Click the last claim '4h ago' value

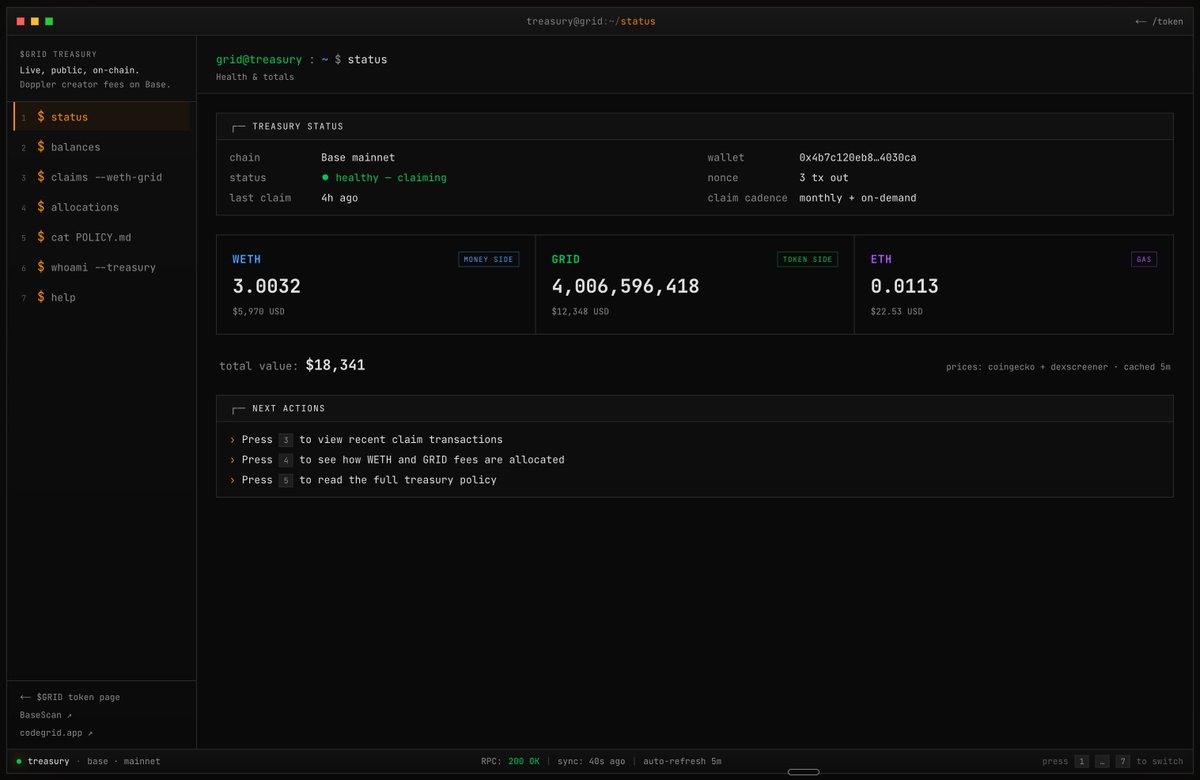[340, 198]
